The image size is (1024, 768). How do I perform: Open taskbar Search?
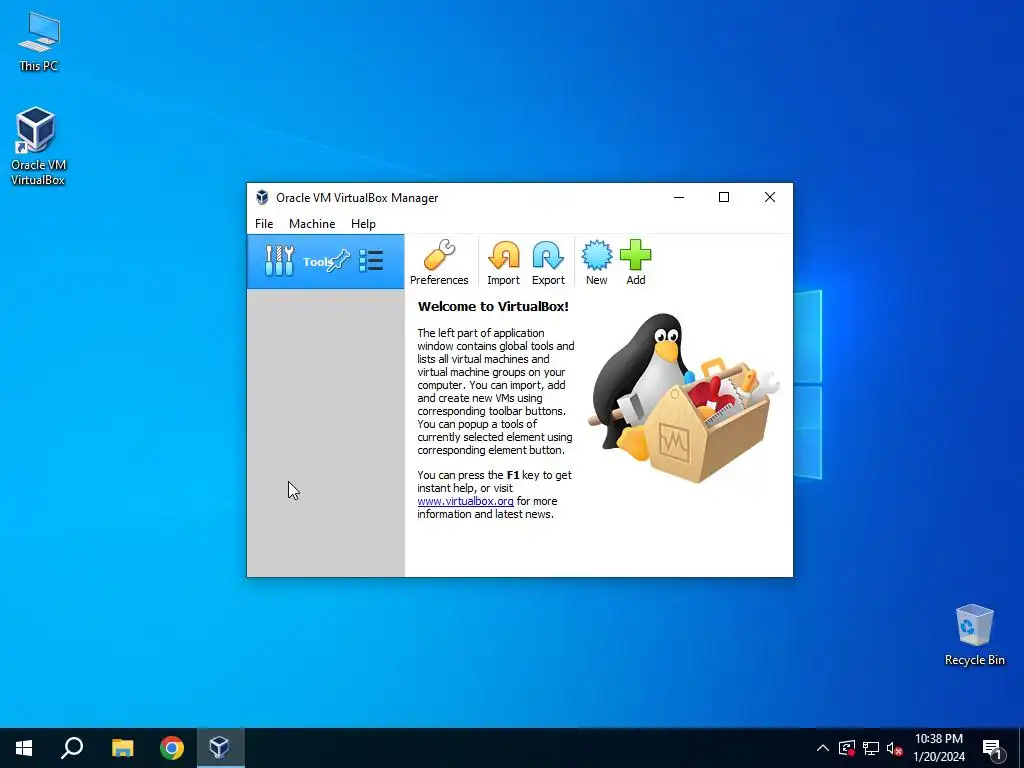click(x=72, y=748)
